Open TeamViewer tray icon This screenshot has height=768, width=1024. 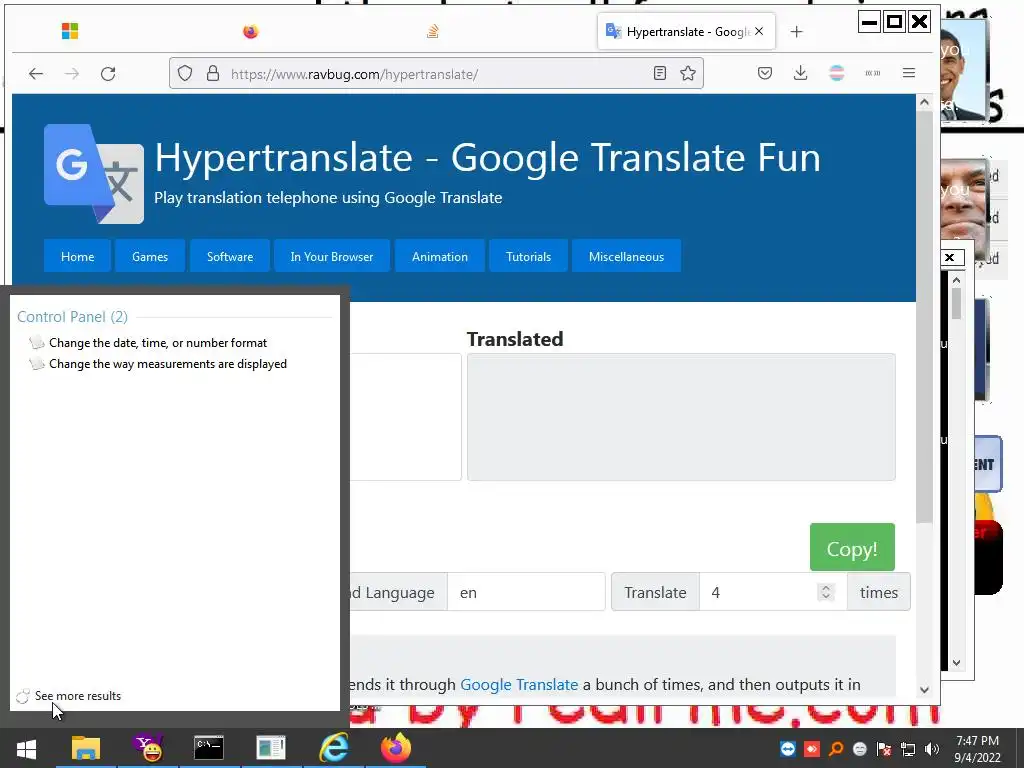tap(788, 749)
